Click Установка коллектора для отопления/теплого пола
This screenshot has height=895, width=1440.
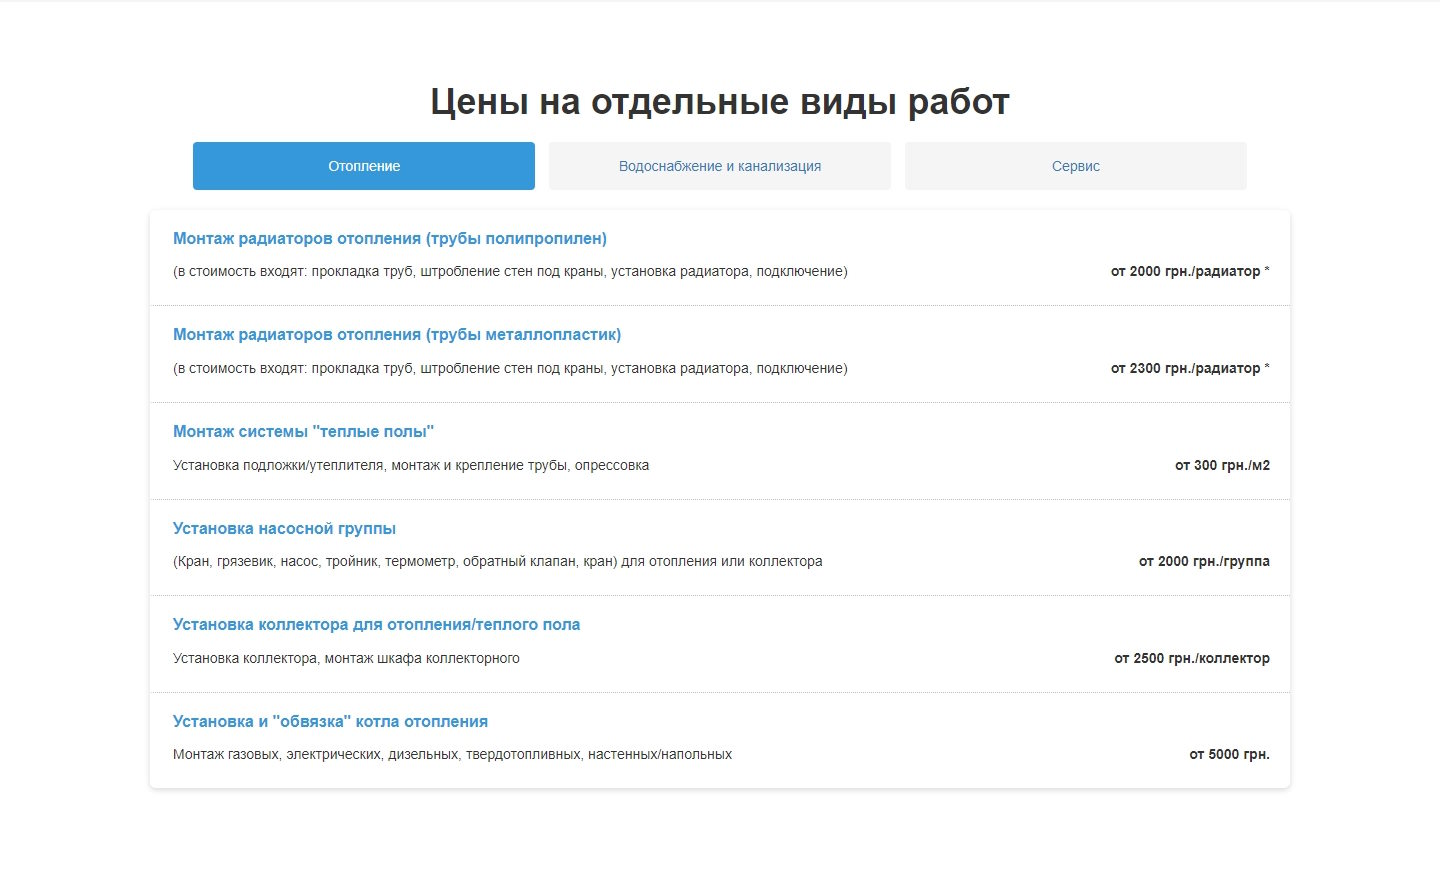coord(376,624)
